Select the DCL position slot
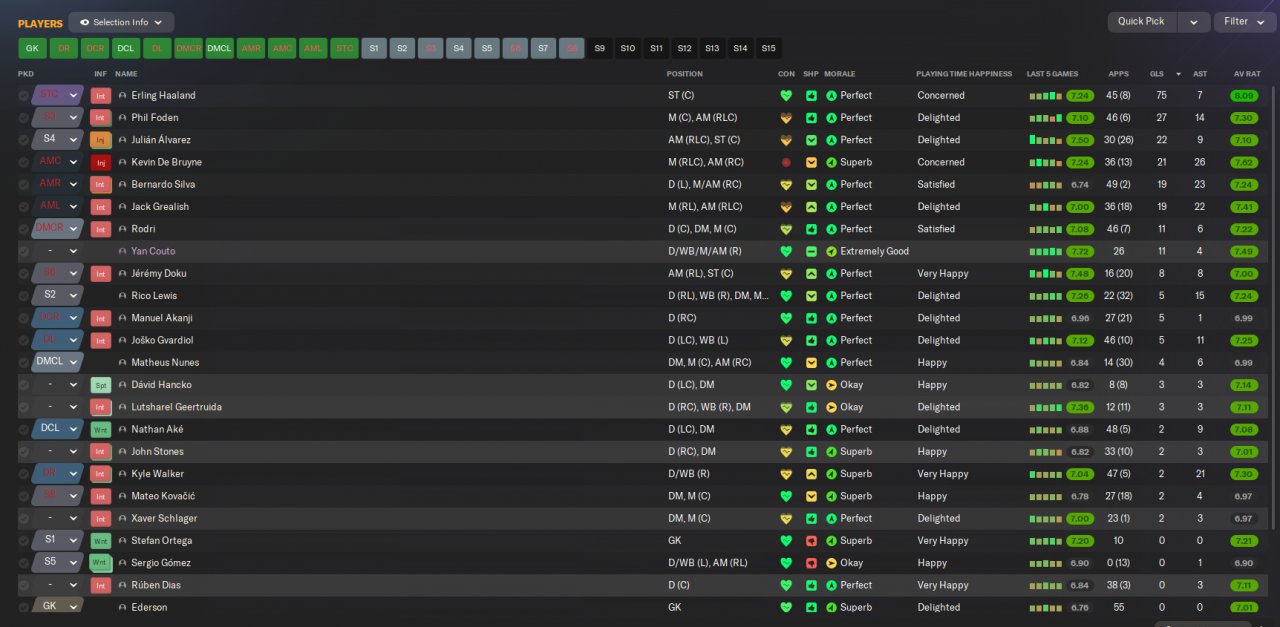This screenshot has width=1280, height=627. [126, 48]
